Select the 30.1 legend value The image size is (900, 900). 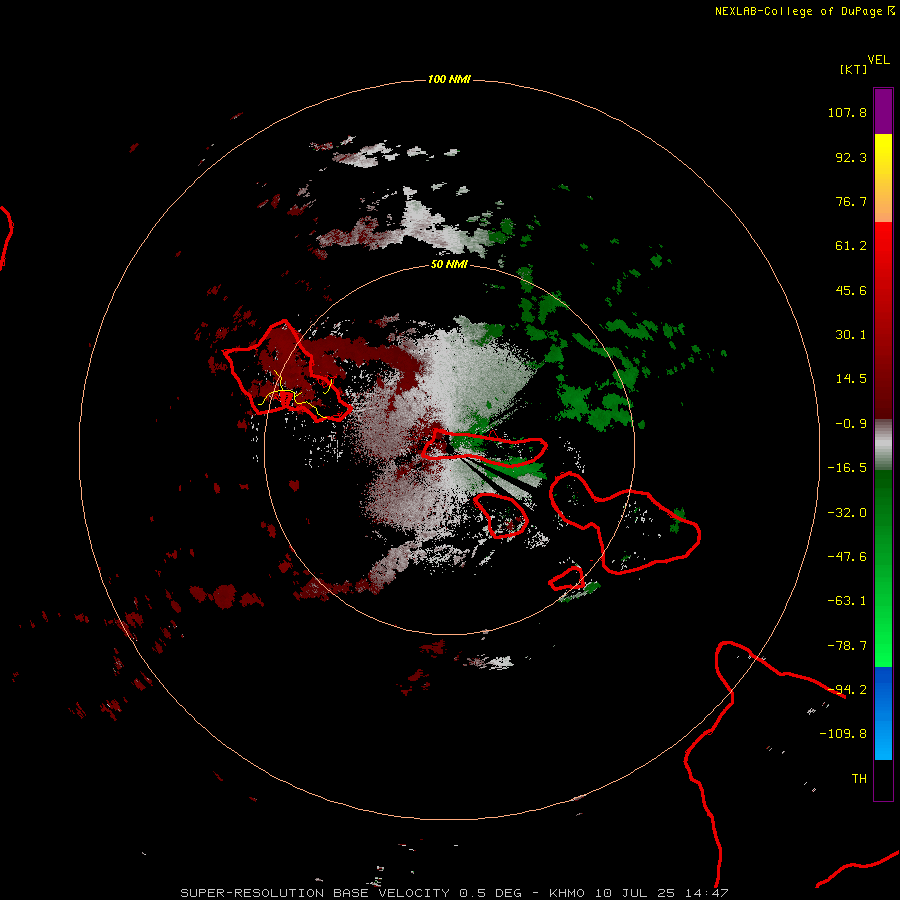[851, 335]
